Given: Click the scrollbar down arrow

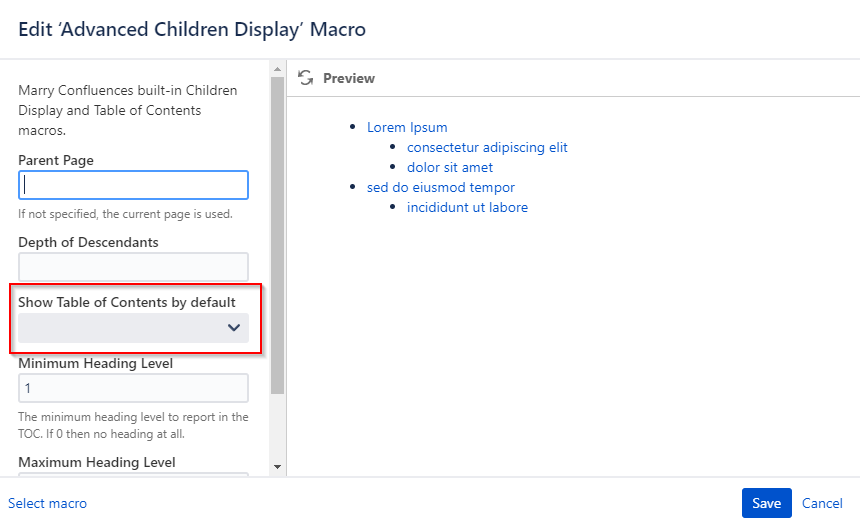Looking at the screenshot, I should 278,467.
